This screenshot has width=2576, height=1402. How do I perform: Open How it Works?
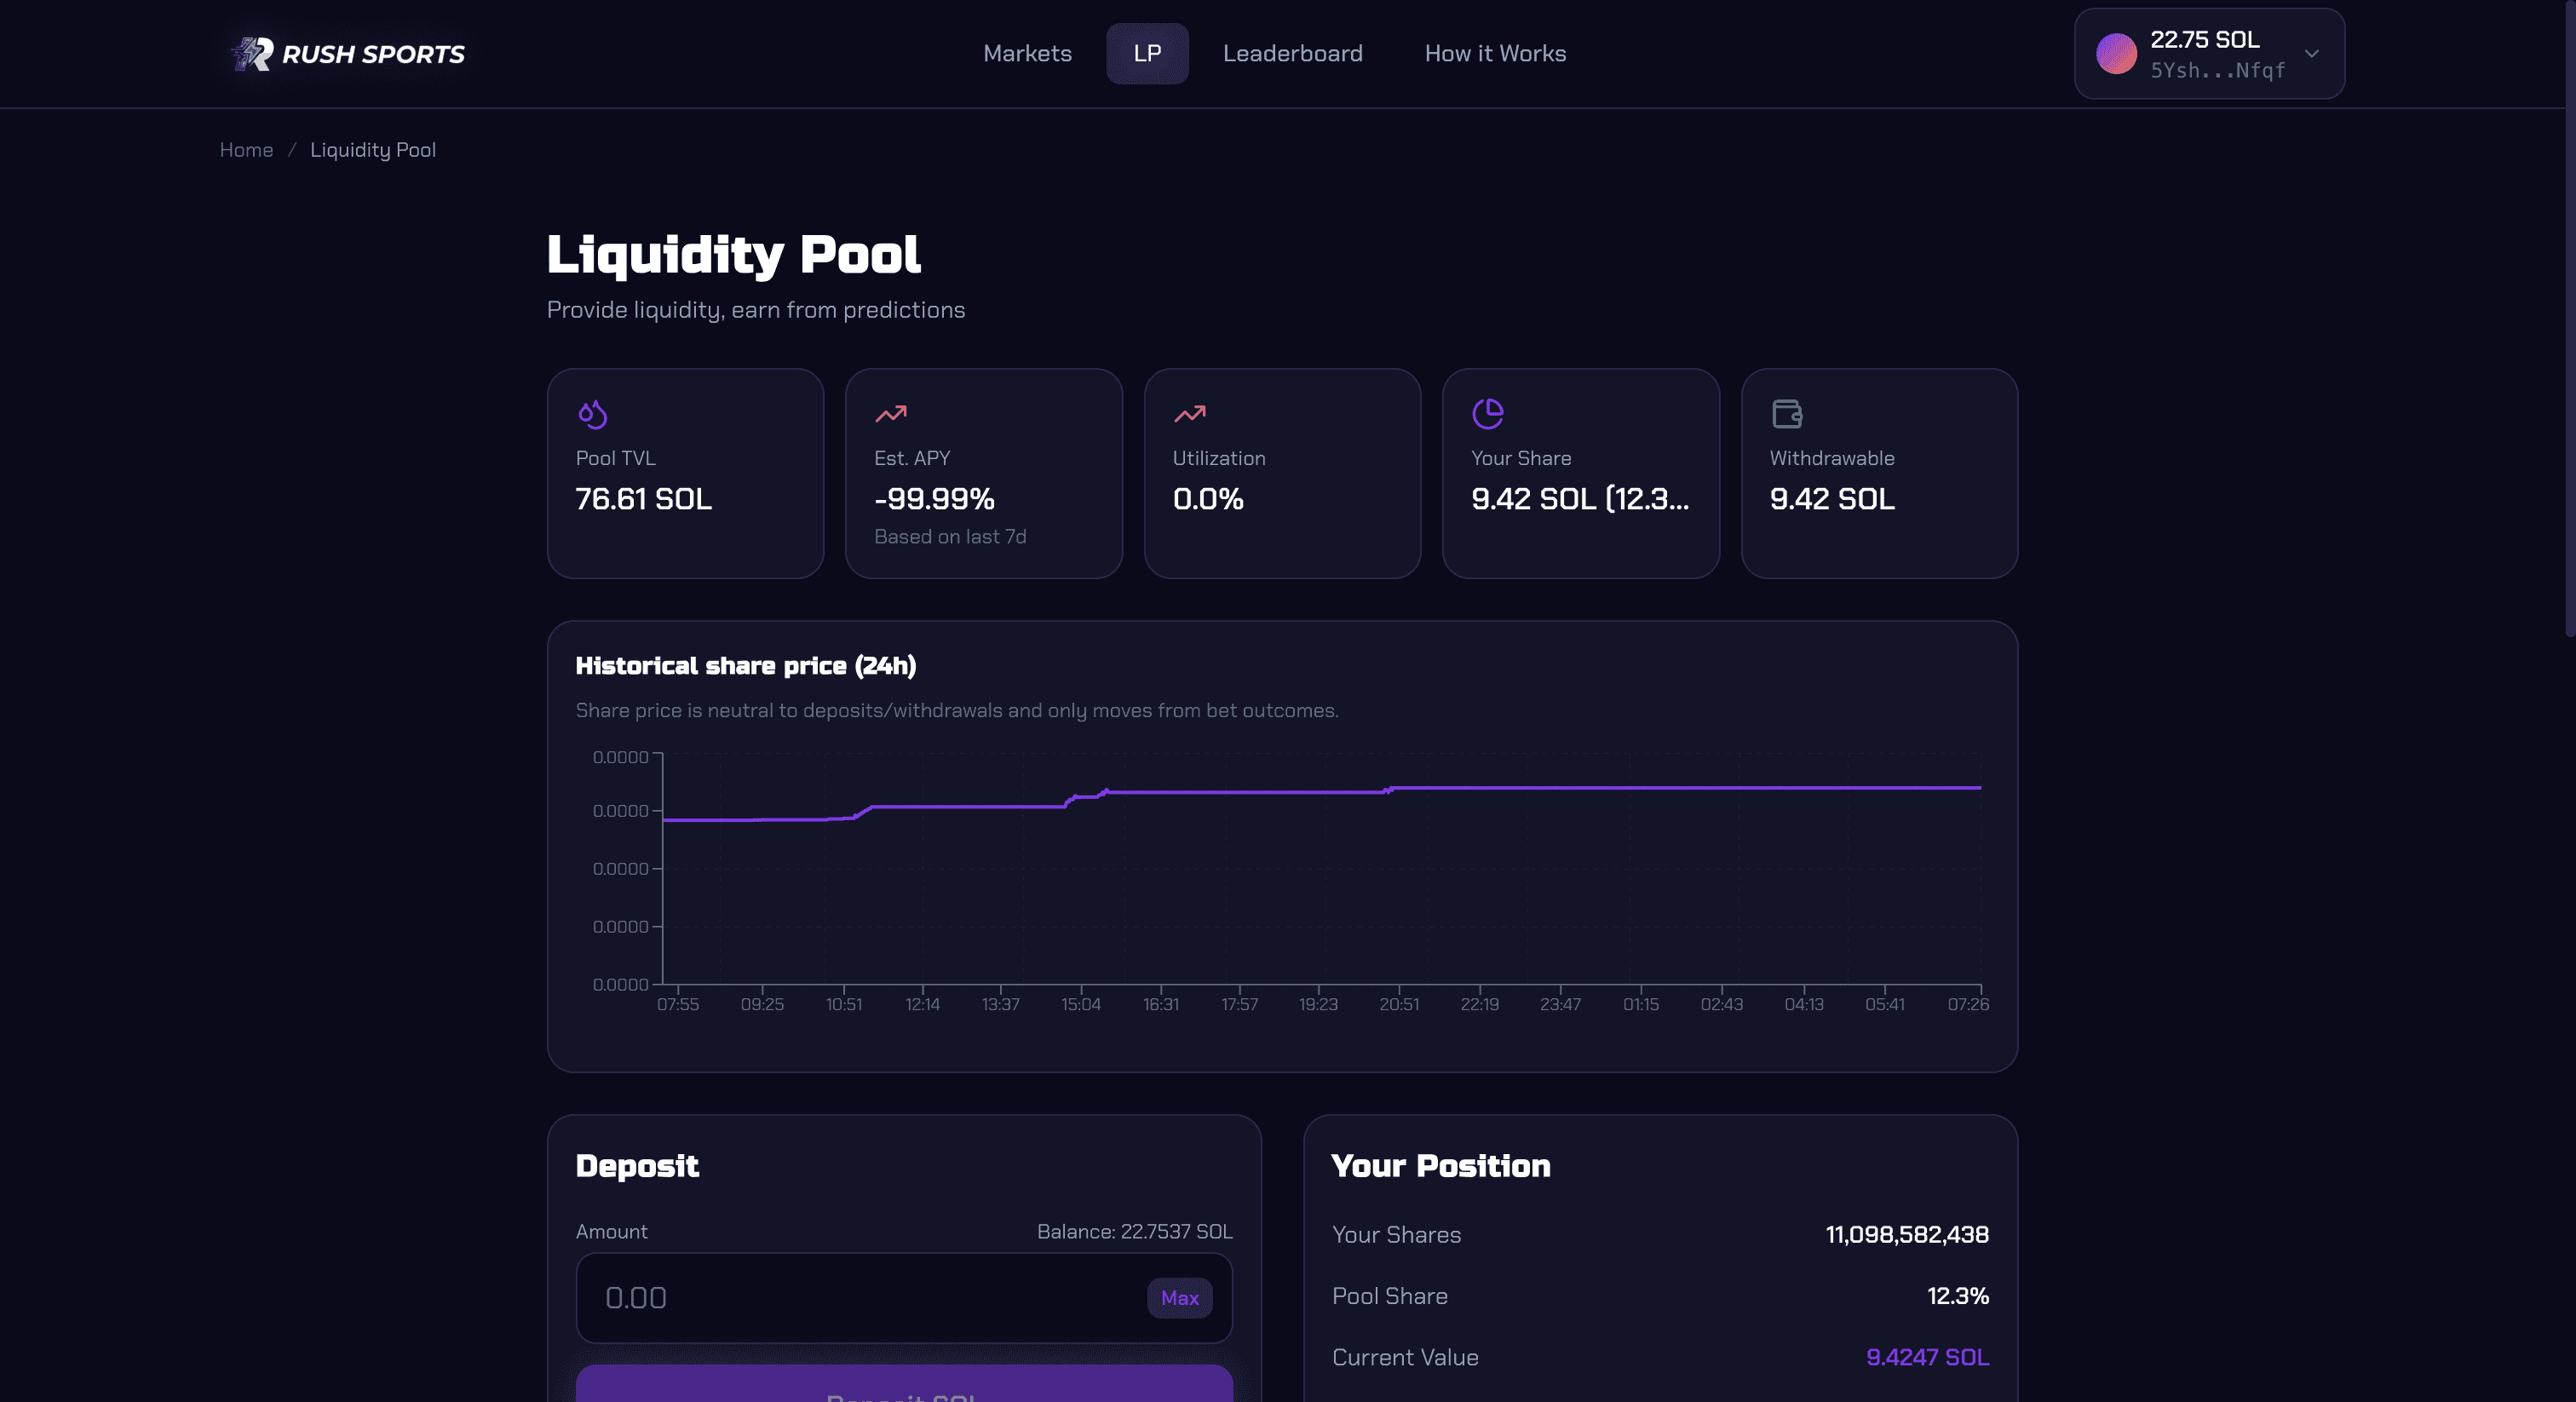point(1494,54)
